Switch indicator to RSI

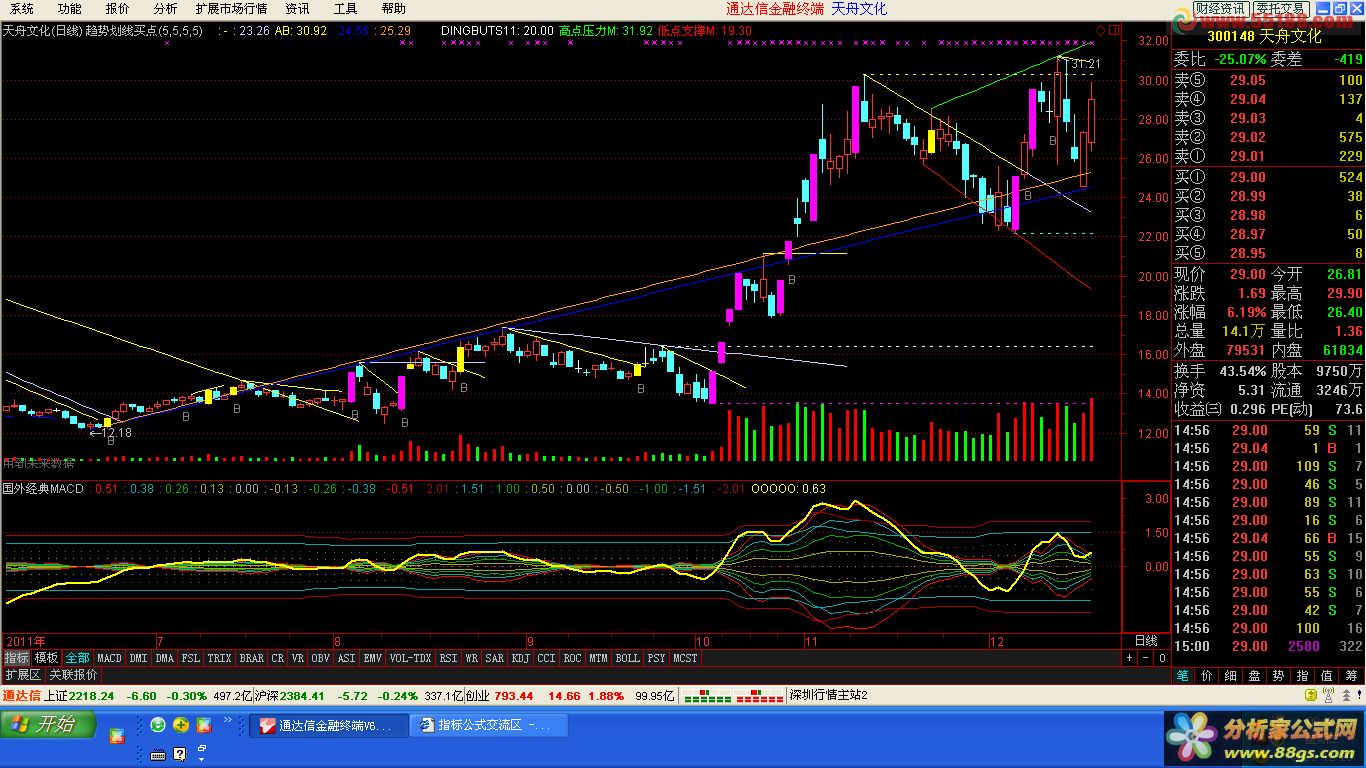(448, 658)
